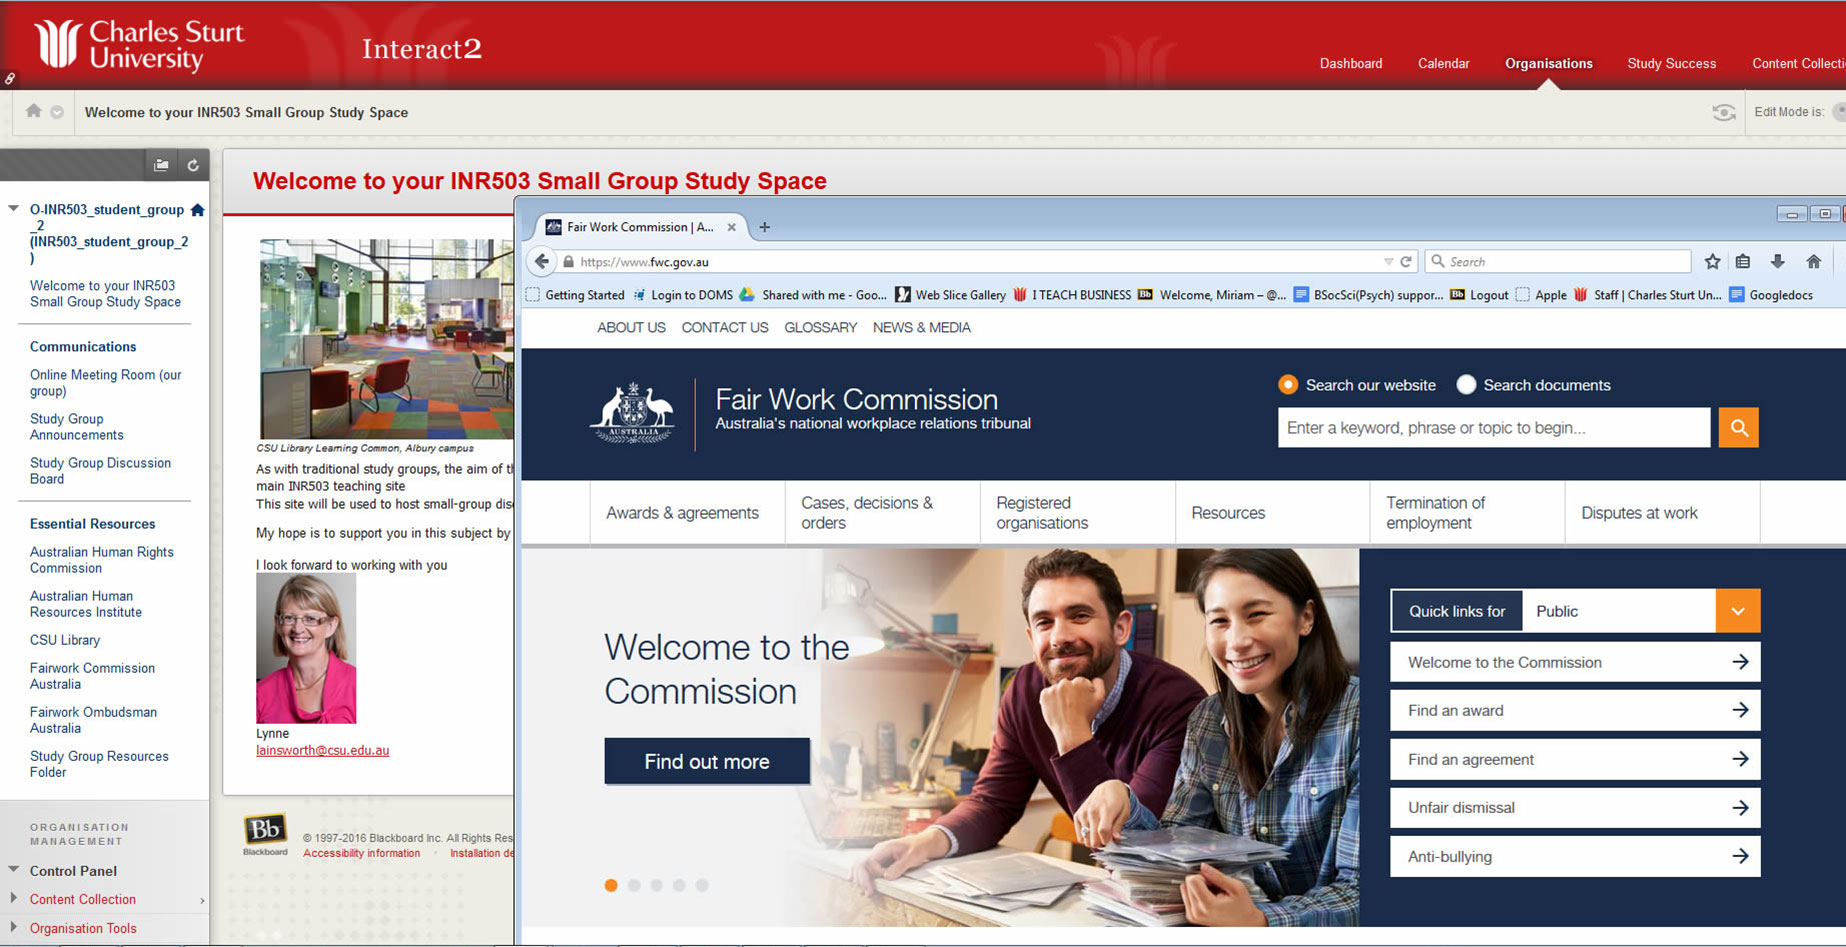Click the browser back arrow button
This screenshot has height=947, width=1846.
[541, 261]
